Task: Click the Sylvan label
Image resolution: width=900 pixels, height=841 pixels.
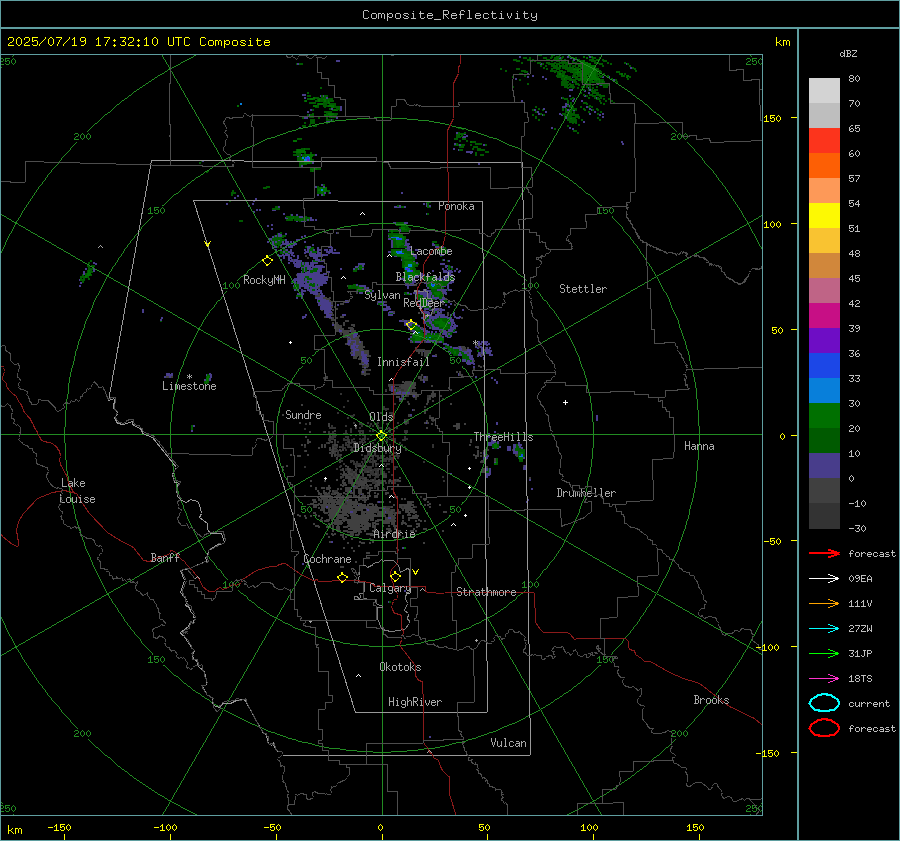Action: [382, 295]
